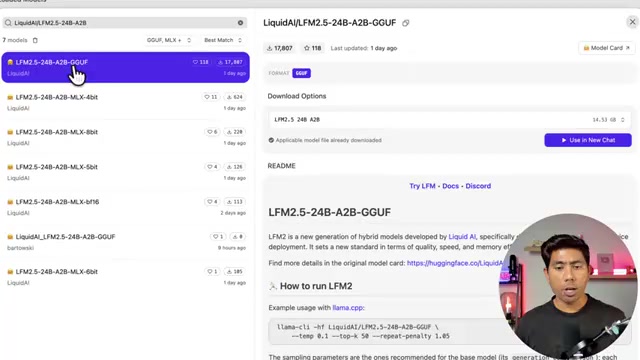Image resolution: width=640 pixels, height=360 pixels.
Task: Click likes count on MLX-8bit row
Action: 212,132
